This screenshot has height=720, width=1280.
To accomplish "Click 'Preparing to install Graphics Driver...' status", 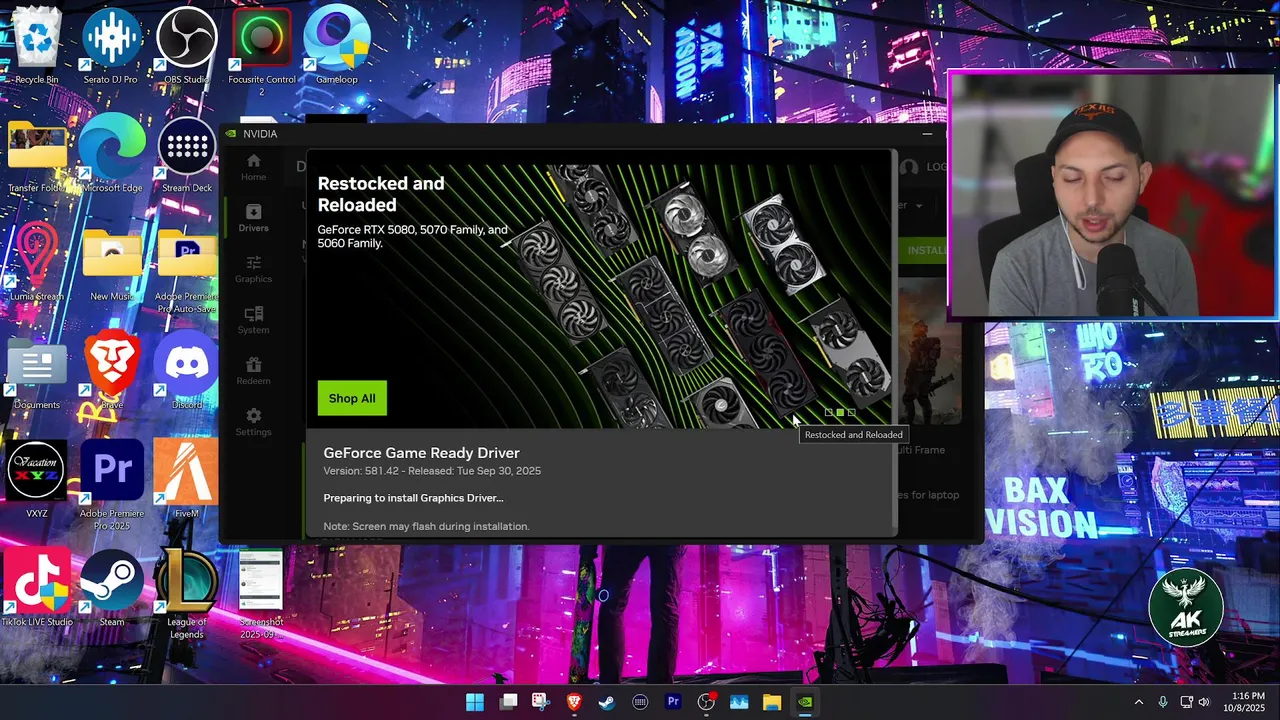I will (413, 498).
